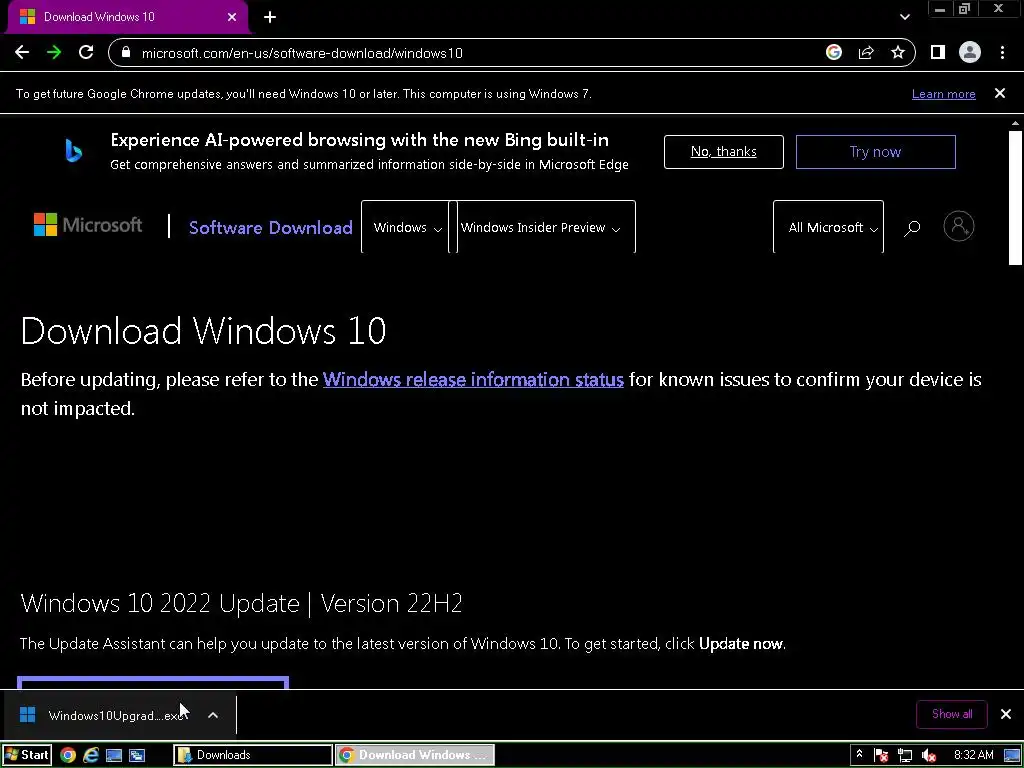The height and width of the screenshot is (768, 1024).
Task: Open Chrome's three-dot menu
Action: click(1002, 53)
